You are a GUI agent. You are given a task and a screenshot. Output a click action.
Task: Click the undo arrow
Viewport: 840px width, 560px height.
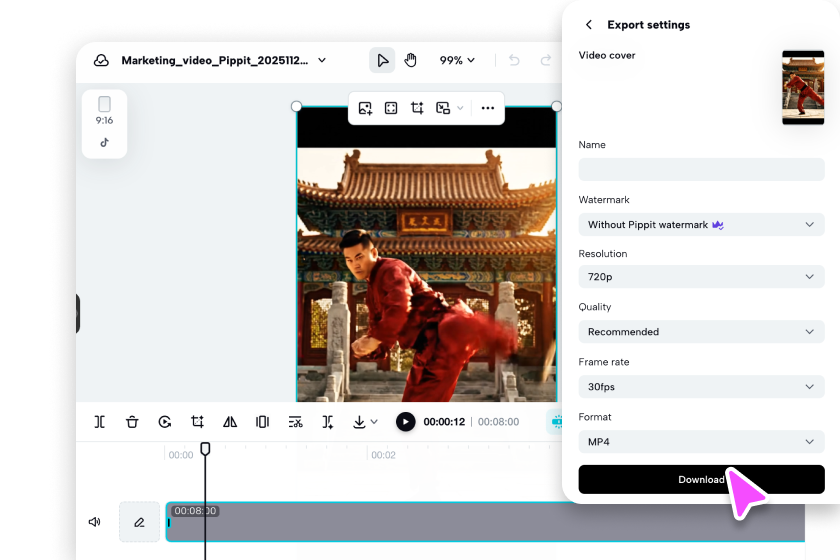coord(514,60)
